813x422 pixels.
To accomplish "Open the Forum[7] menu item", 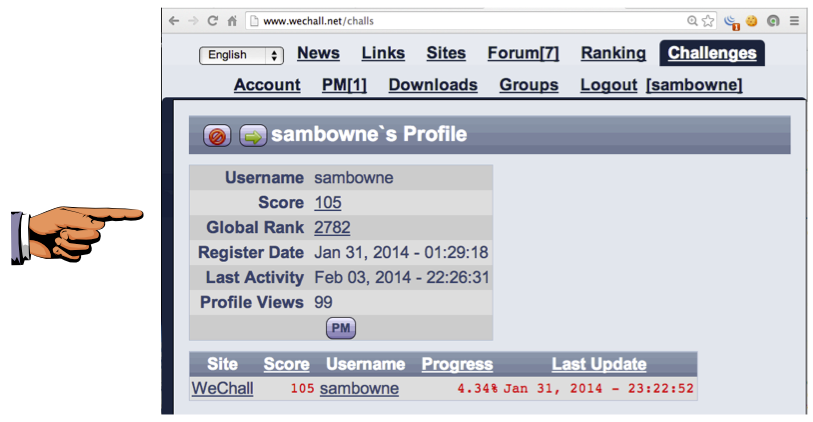I will (523, 53).
